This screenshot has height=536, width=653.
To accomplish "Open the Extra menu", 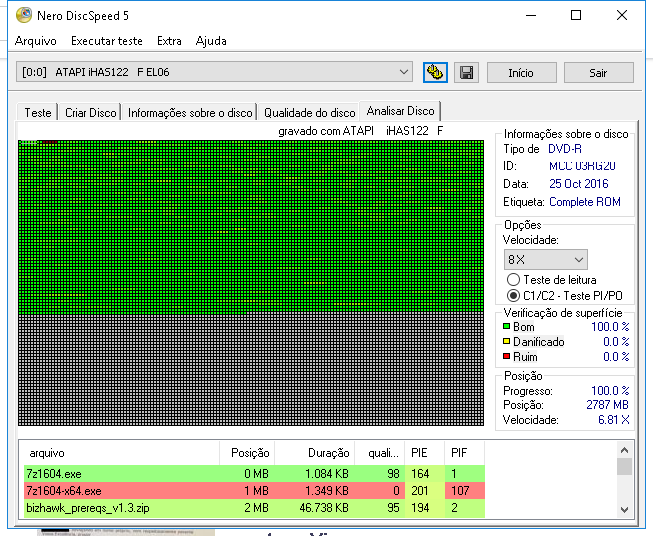I will 169,41.
